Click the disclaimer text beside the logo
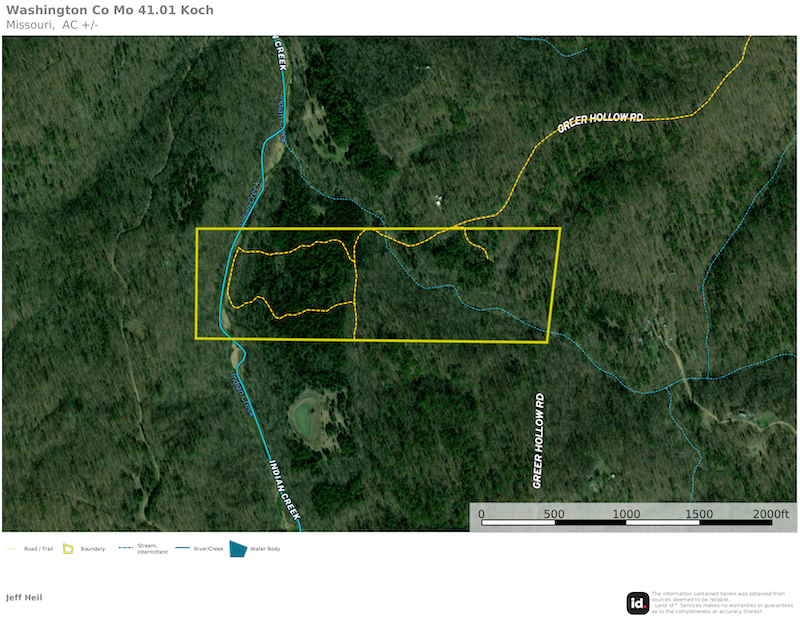Screen dimensions: 800x618 718,602
